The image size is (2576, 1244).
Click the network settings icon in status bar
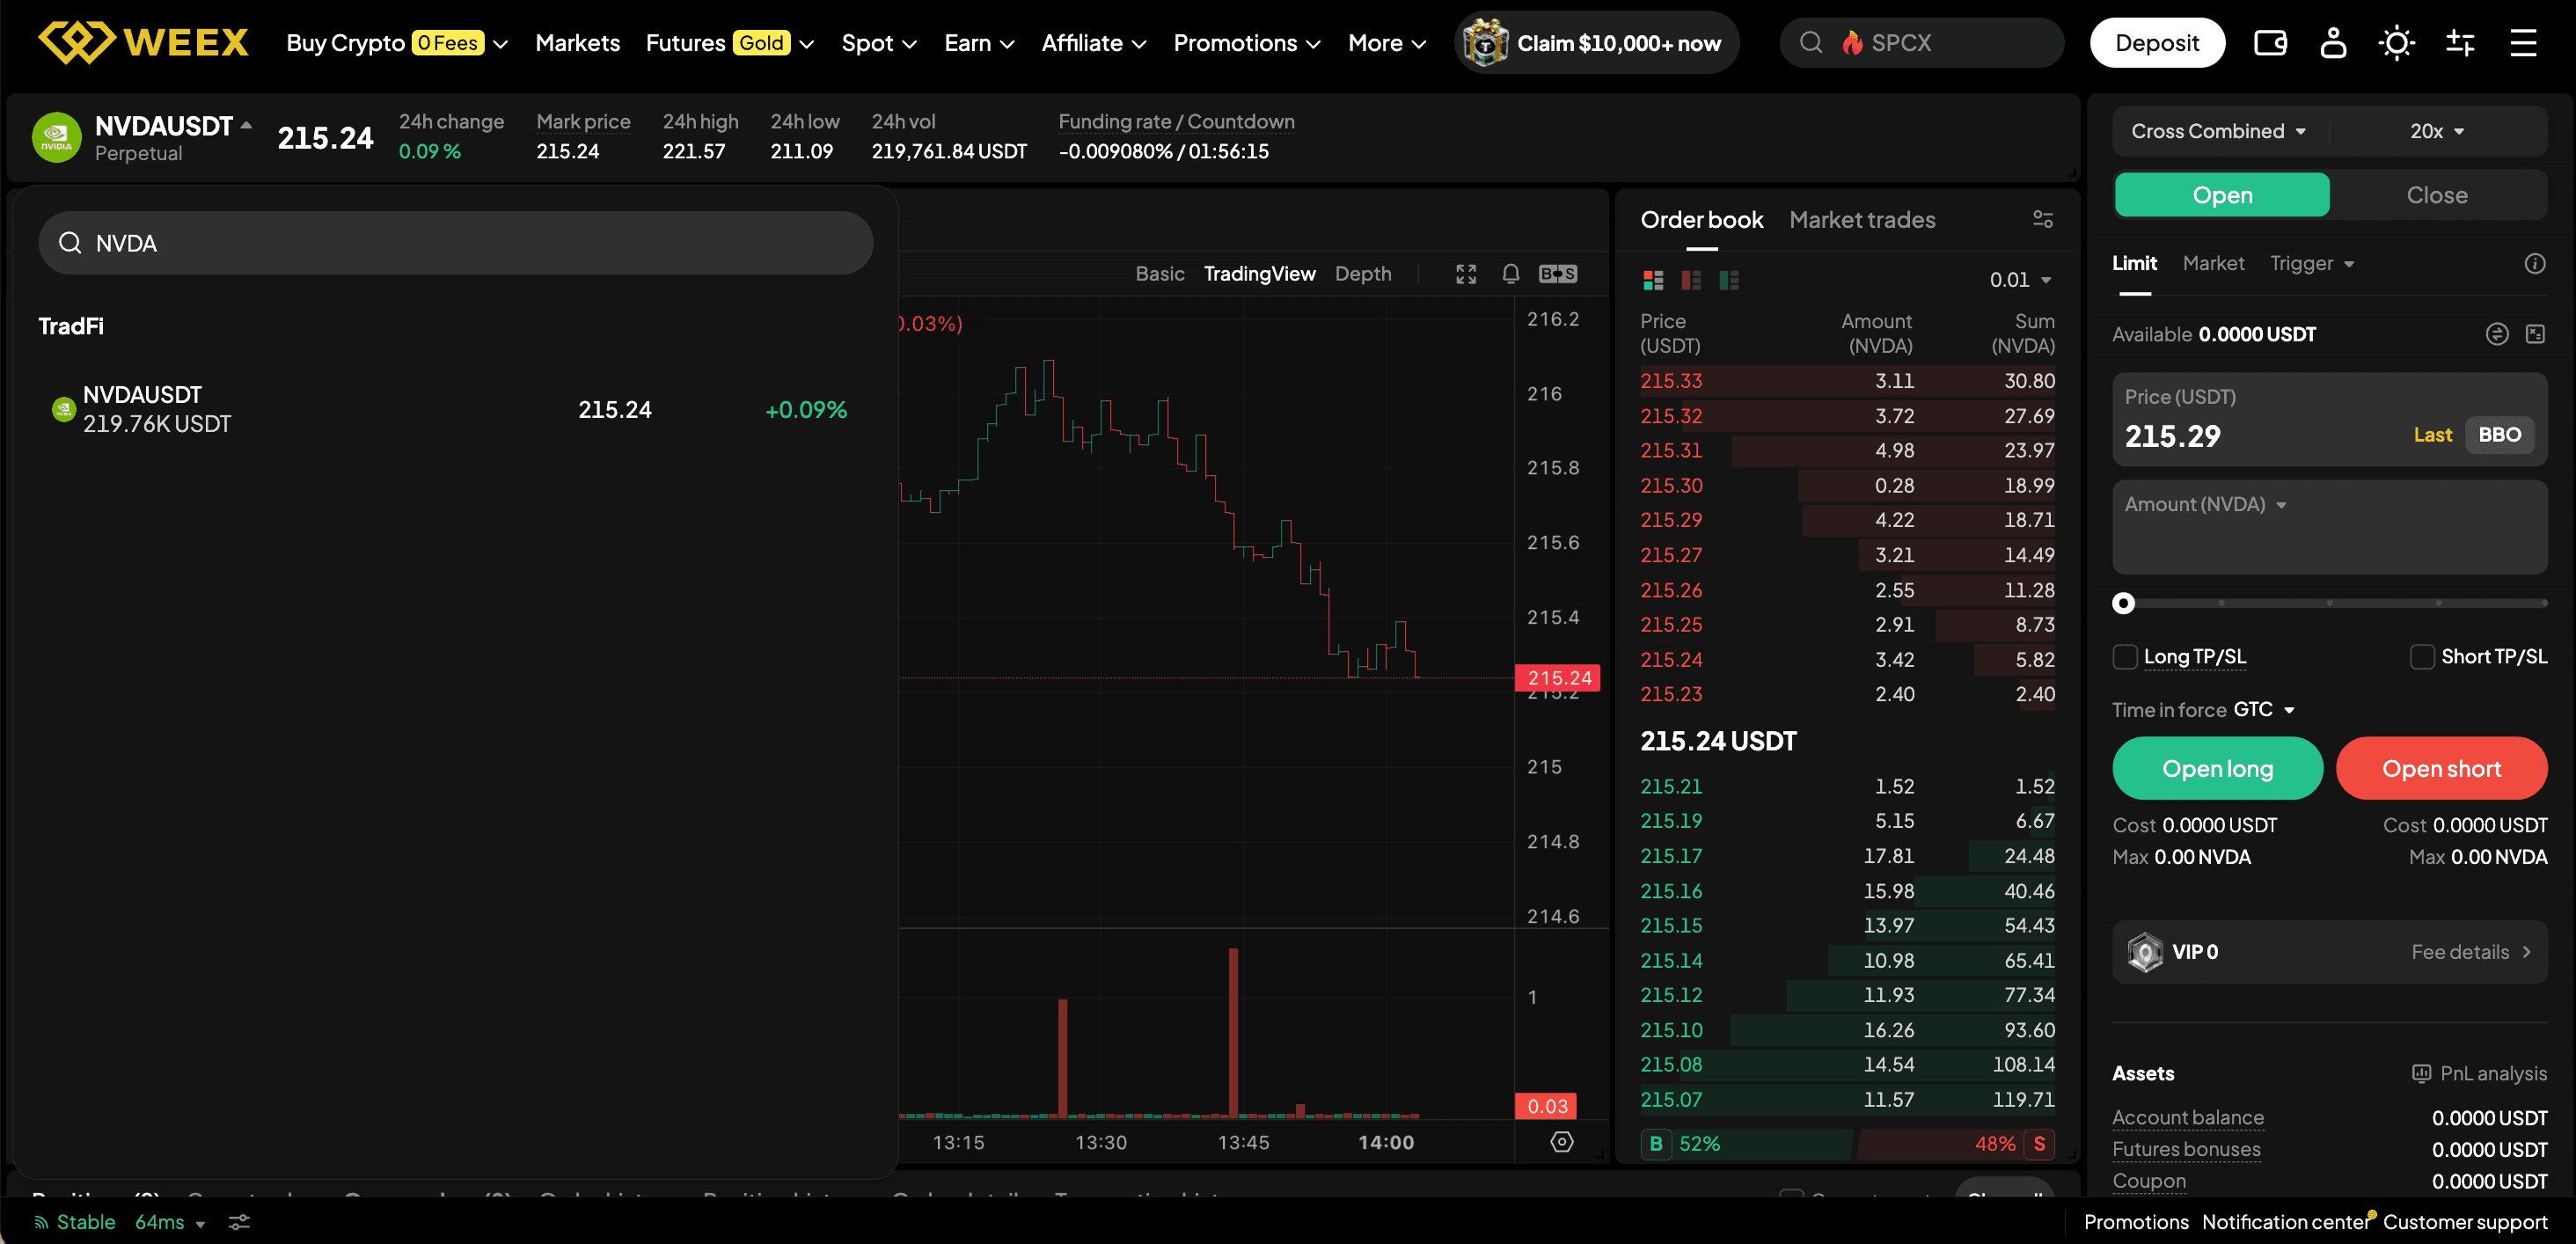click(x=239, y=1222)
